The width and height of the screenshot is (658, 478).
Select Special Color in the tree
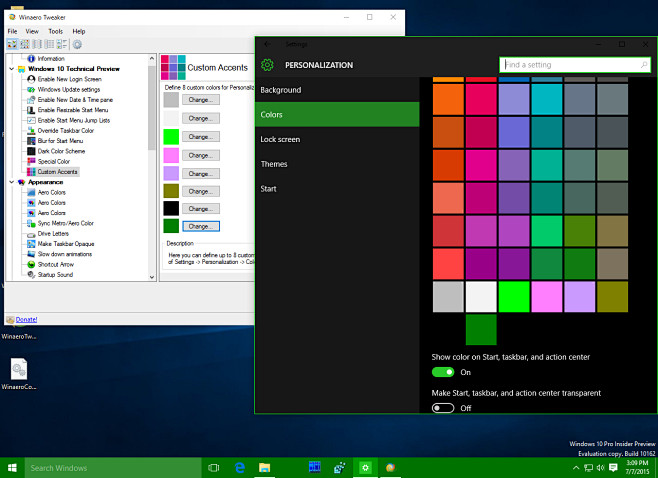53,161
